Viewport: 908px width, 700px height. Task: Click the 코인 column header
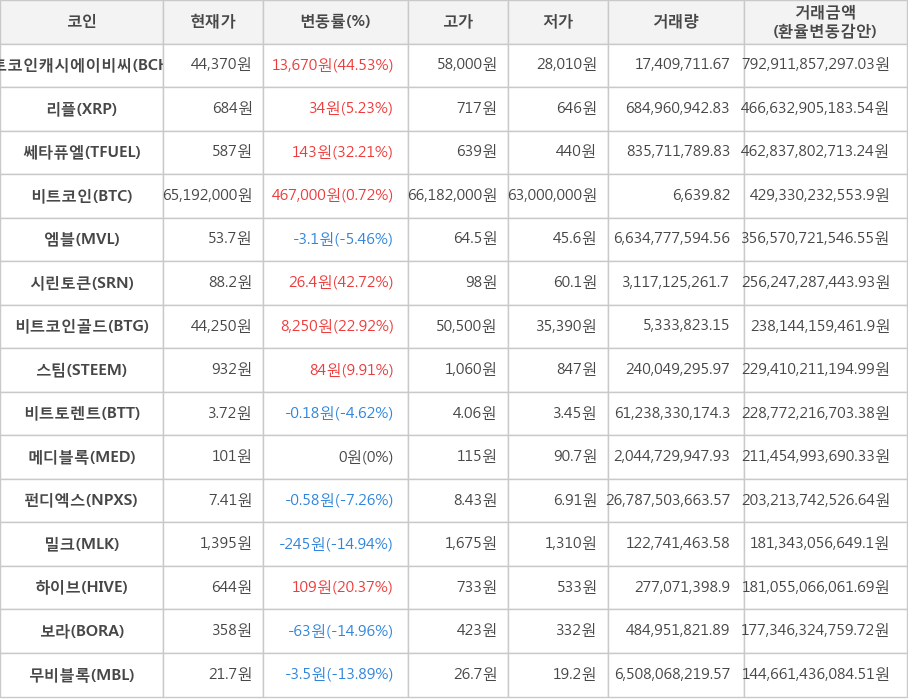tap(81, 21)
